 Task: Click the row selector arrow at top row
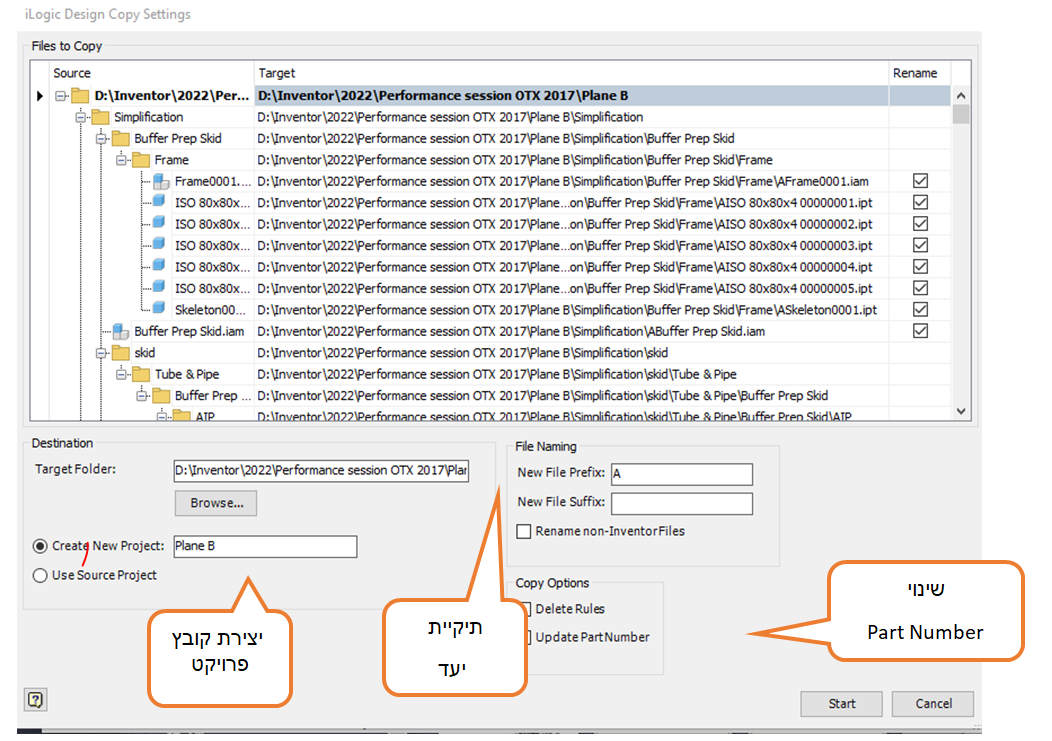coord(40,96)
